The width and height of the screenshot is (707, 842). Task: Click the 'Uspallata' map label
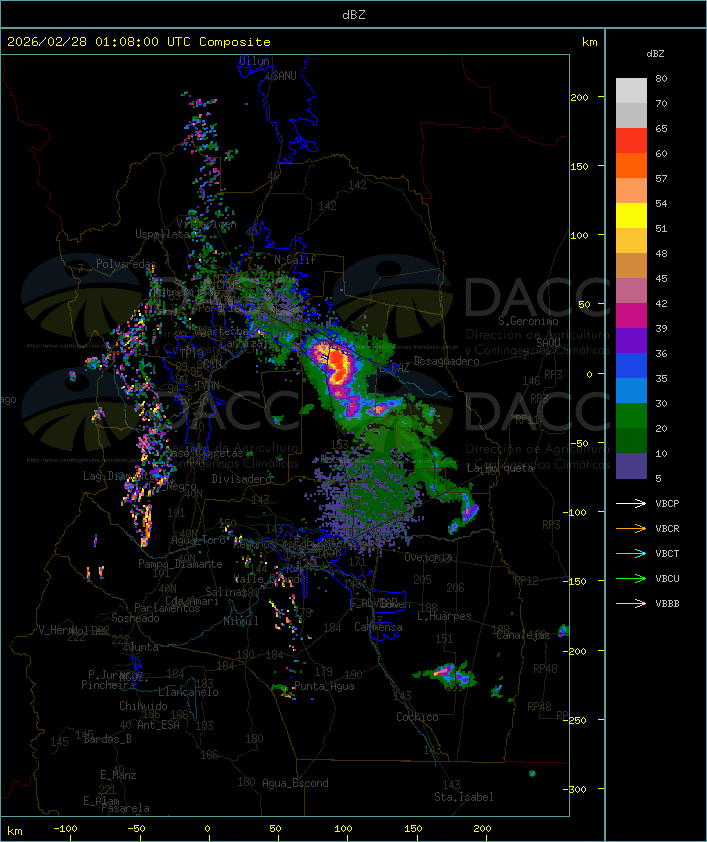163,234
